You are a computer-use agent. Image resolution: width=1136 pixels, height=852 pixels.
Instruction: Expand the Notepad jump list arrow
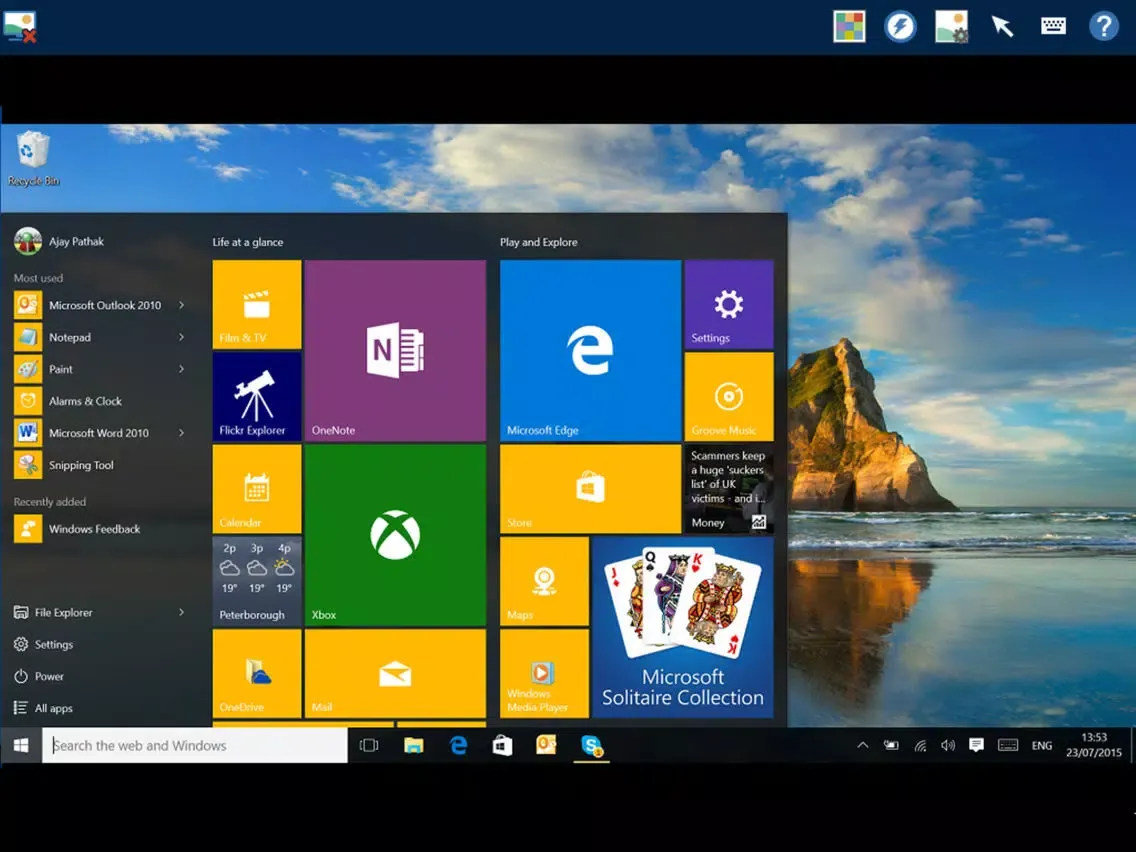pos(181,337)
